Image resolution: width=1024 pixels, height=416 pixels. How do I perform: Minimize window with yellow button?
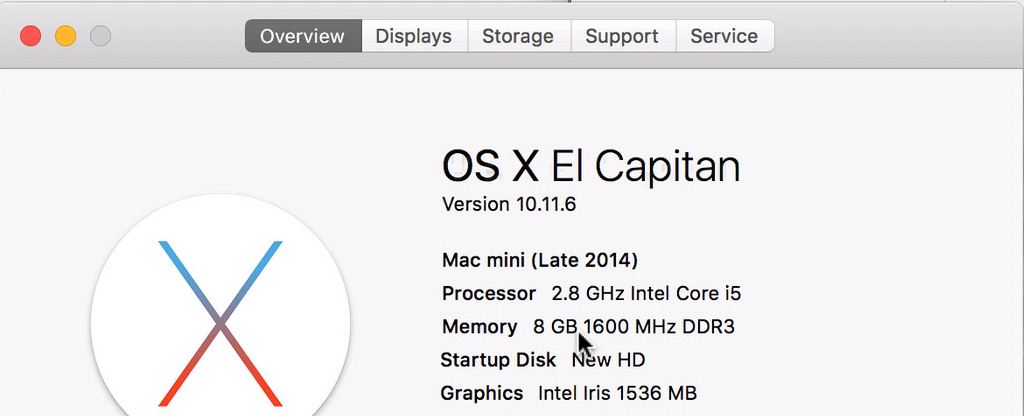(x=65, y=35)
